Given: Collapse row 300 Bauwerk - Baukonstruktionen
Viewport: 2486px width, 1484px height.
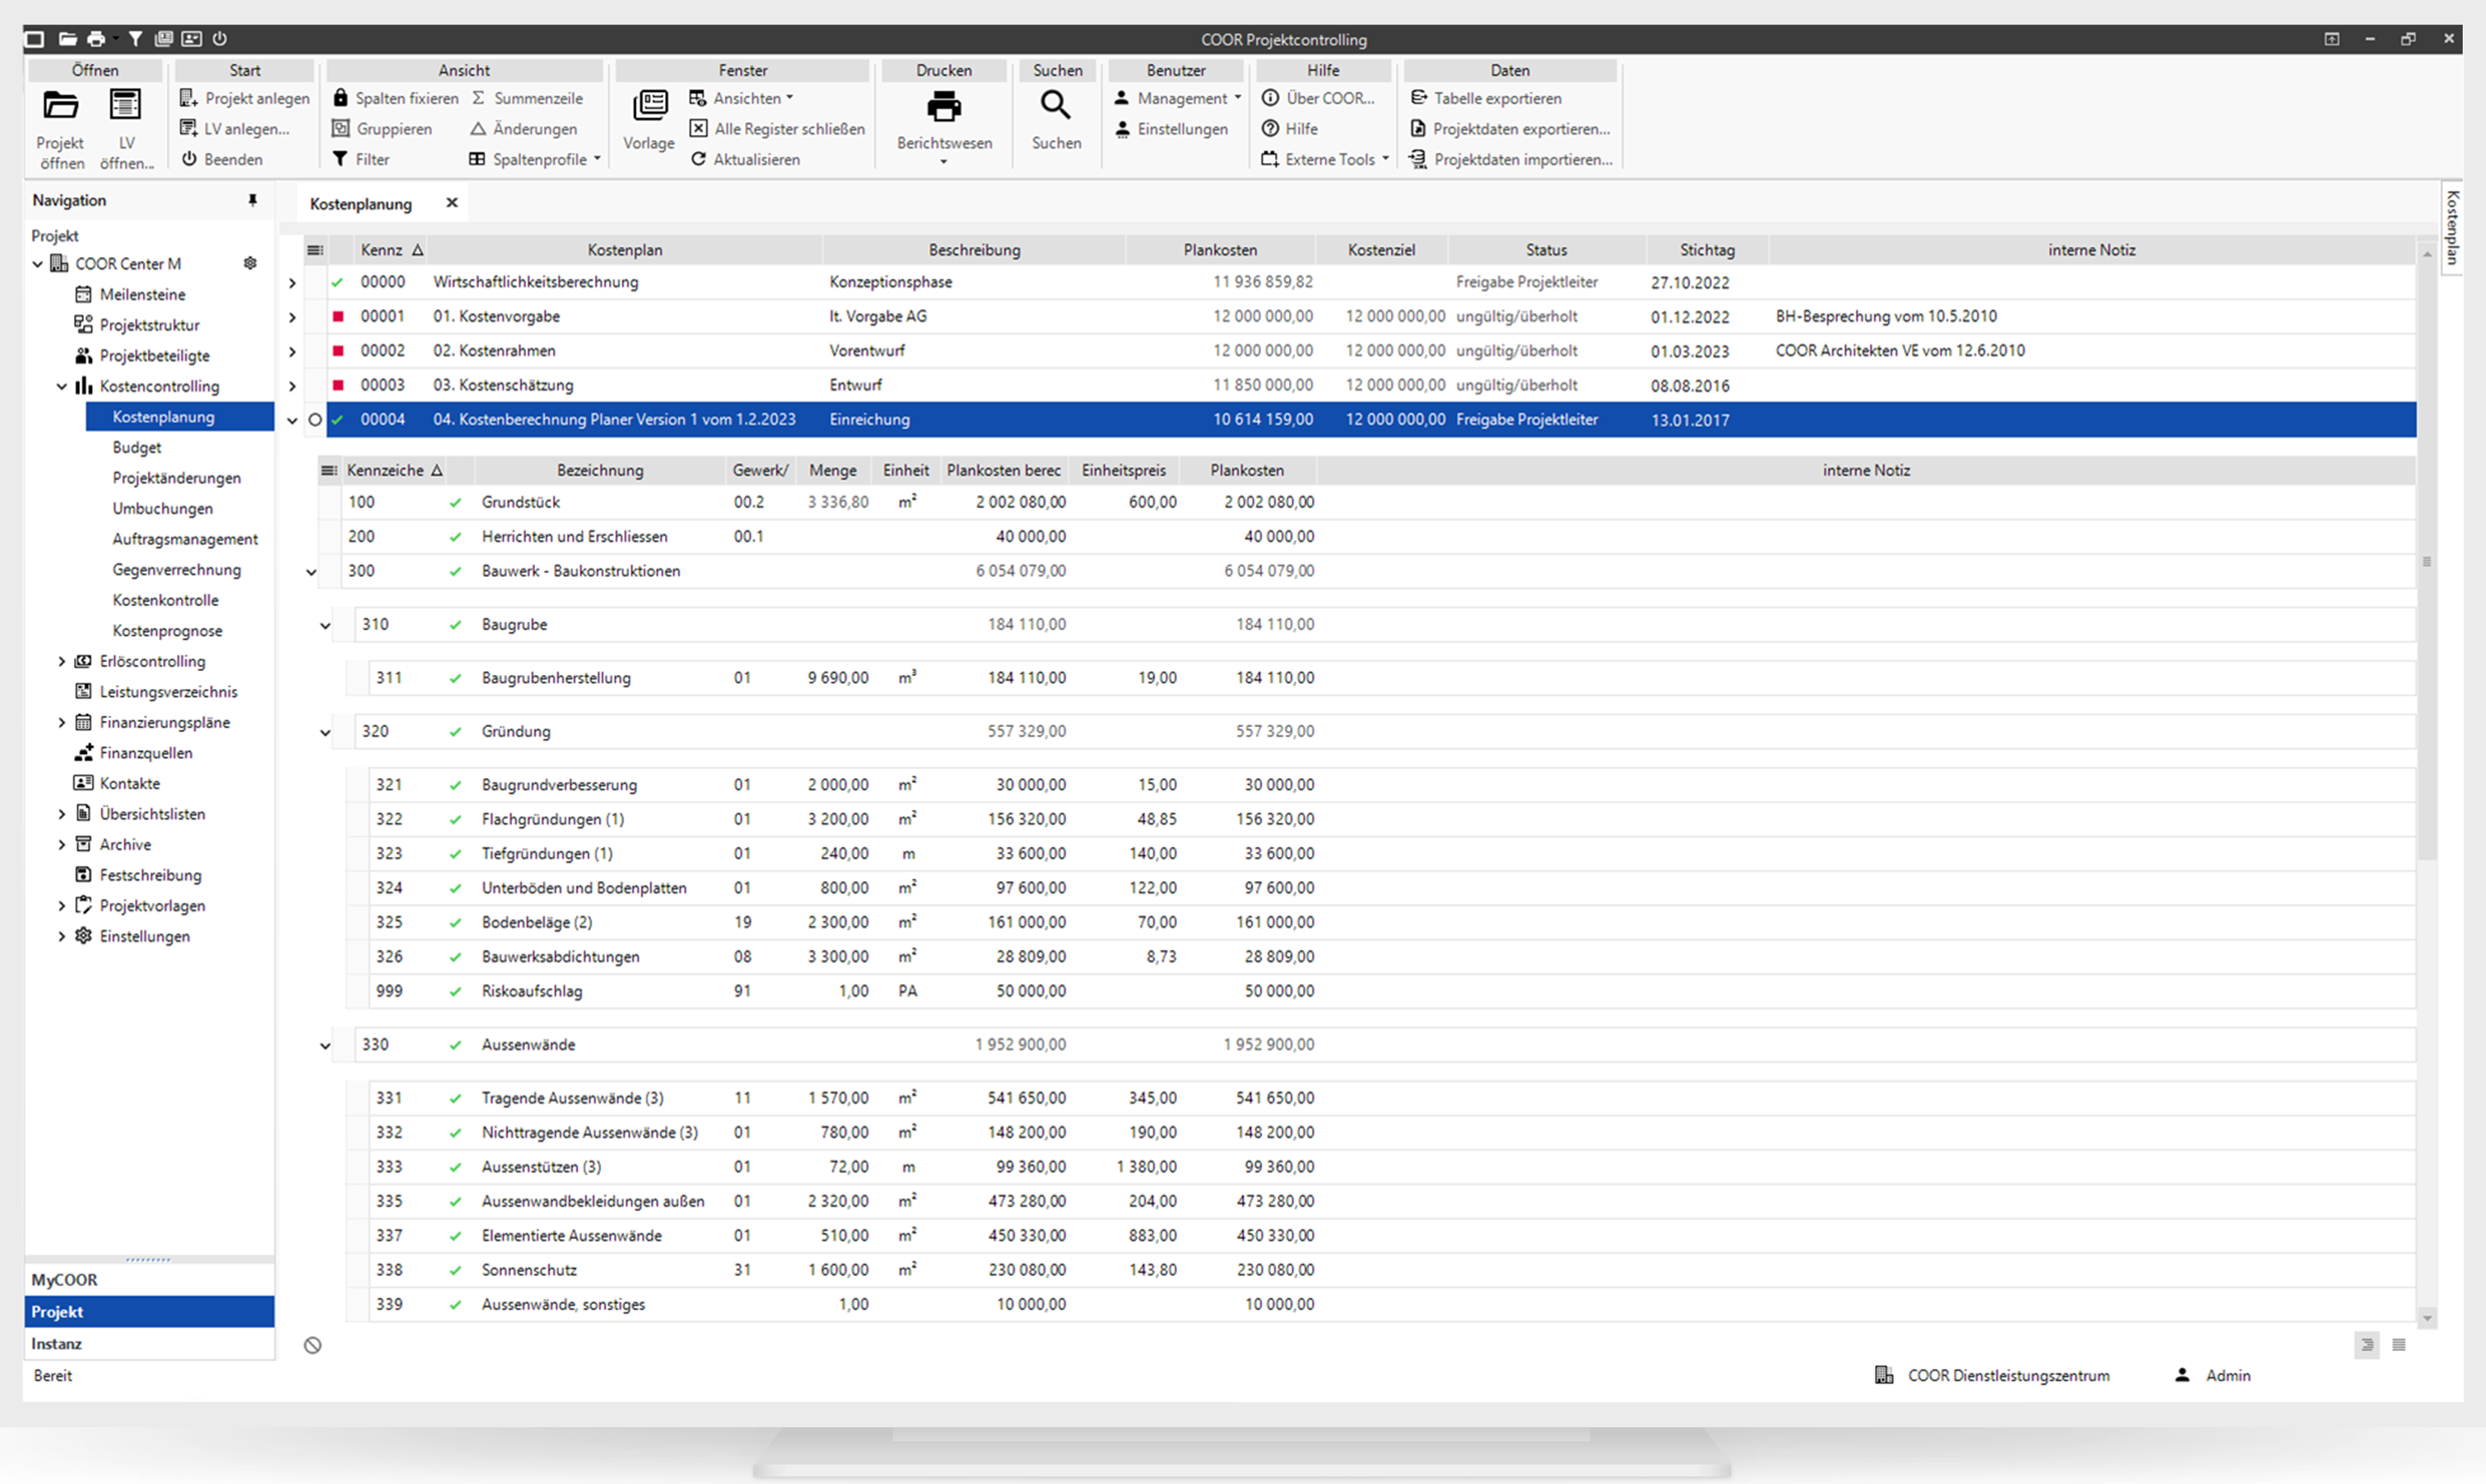Looking at the screenshot, I should [311, 572].
